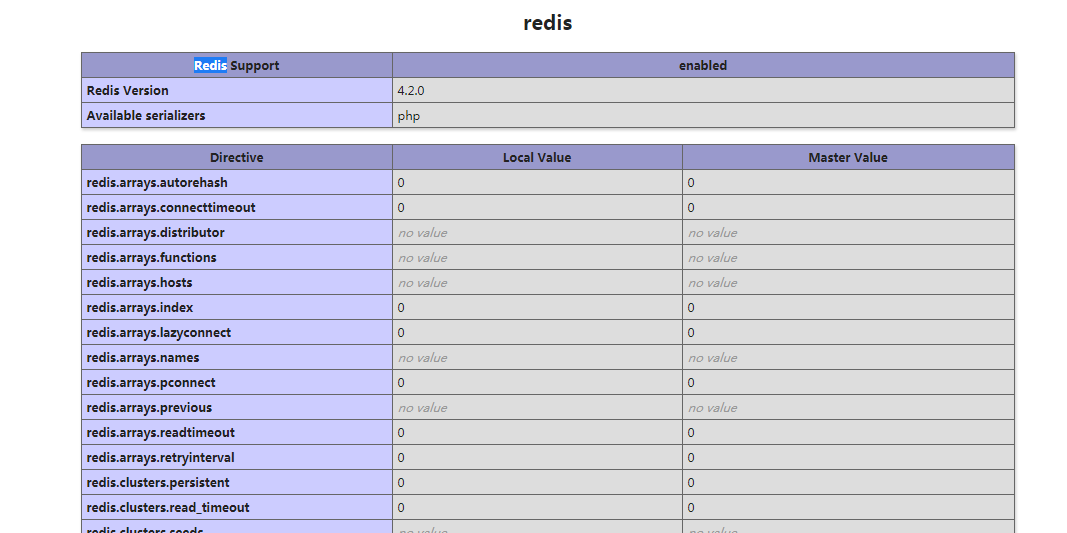Click master value of redis.clusters.read_timeout

[691, 508]
